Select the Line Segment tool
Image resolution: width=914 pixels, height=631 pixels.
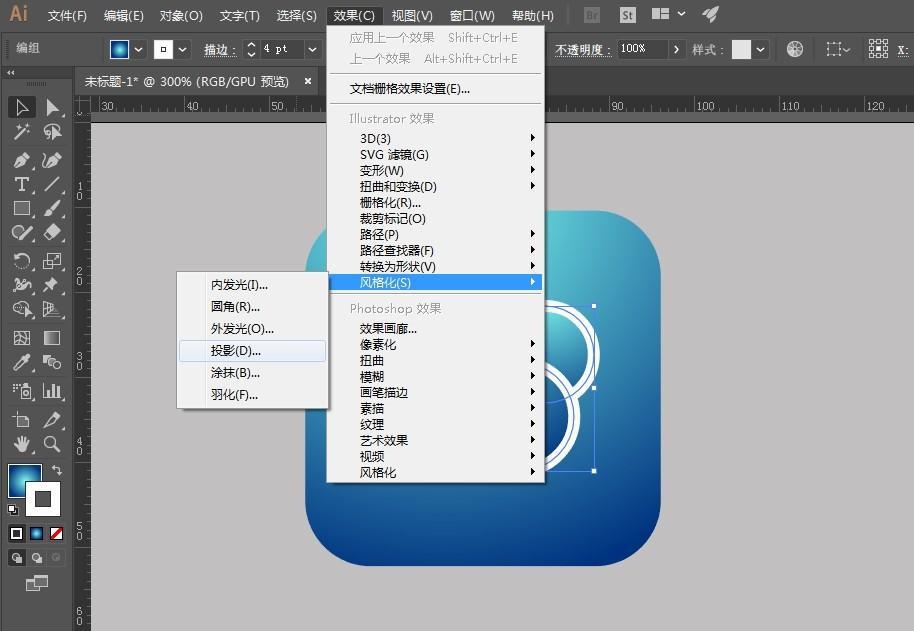tap(52, 185)
